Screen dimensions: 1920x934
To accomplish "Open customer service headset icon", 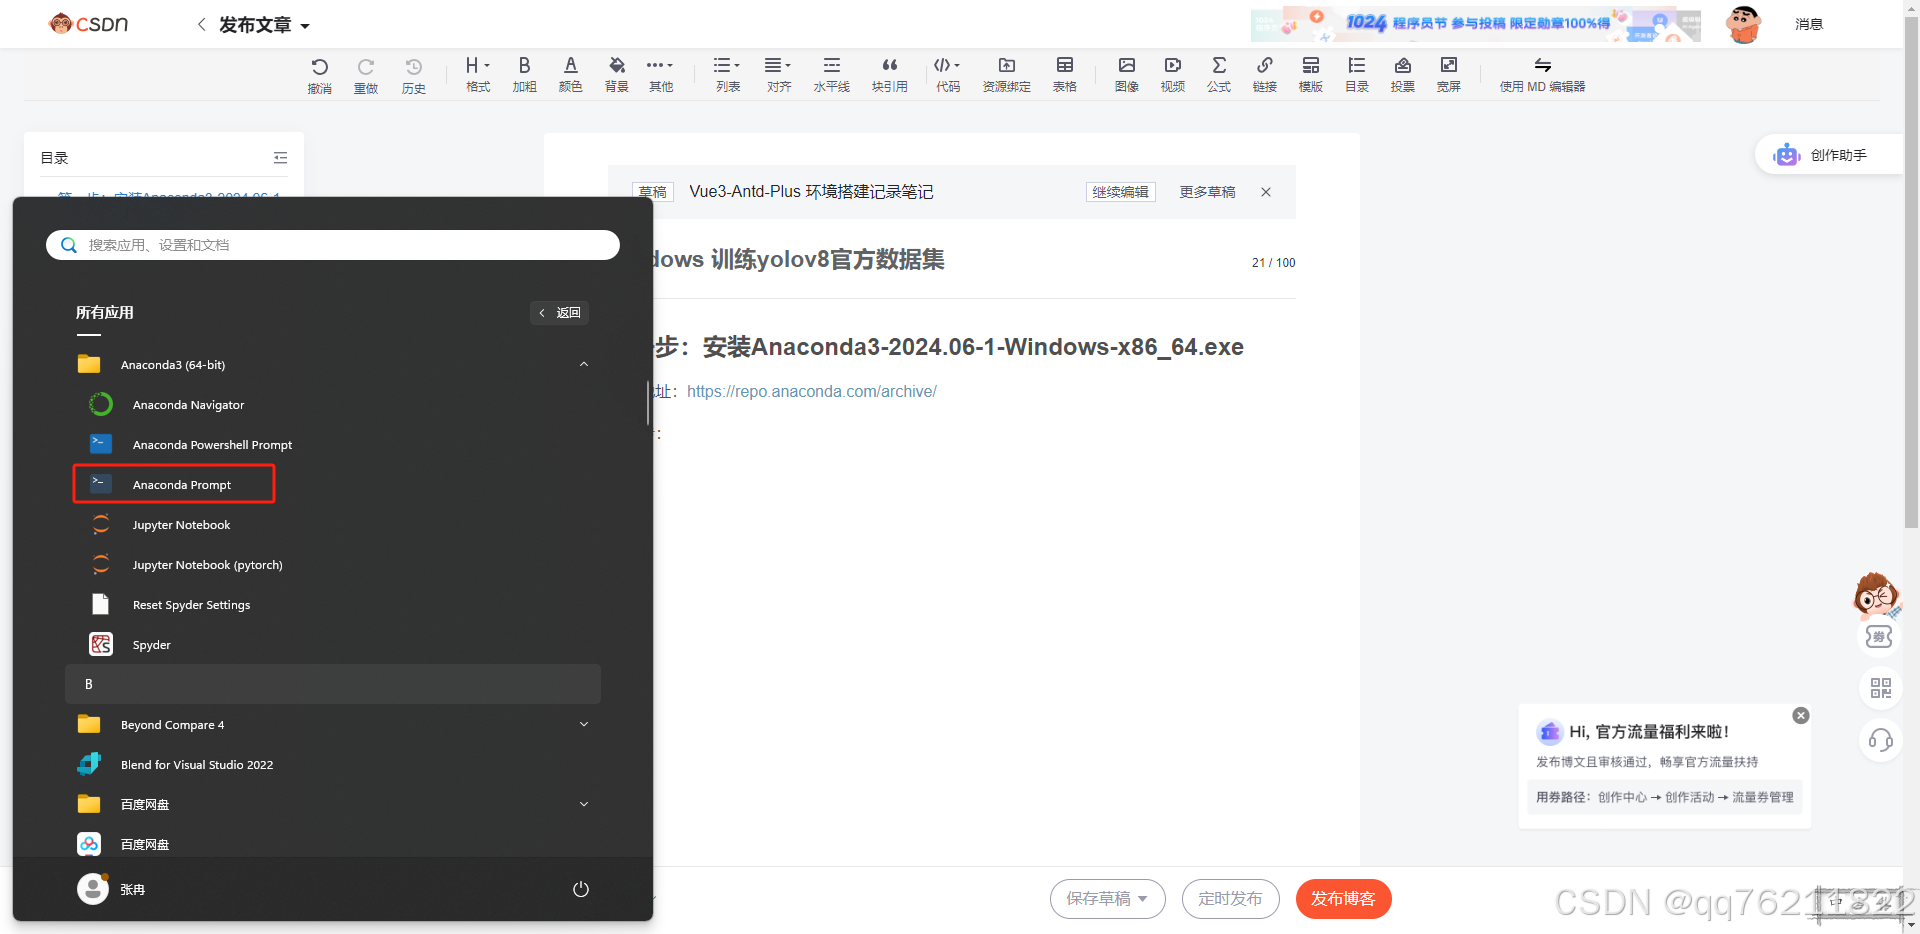I will [x=1881, y=740].
